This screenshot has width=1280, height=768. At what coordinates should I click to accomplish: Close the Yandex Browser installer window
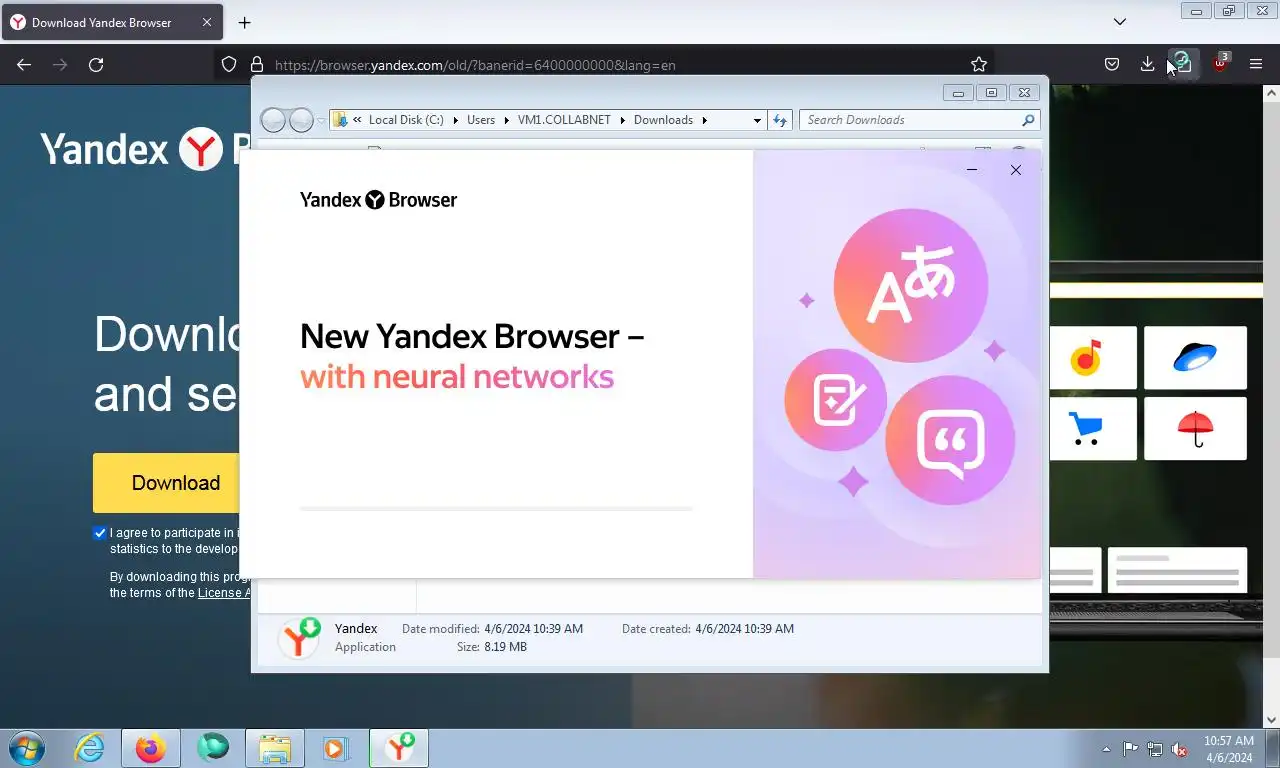click(1016, 170)
